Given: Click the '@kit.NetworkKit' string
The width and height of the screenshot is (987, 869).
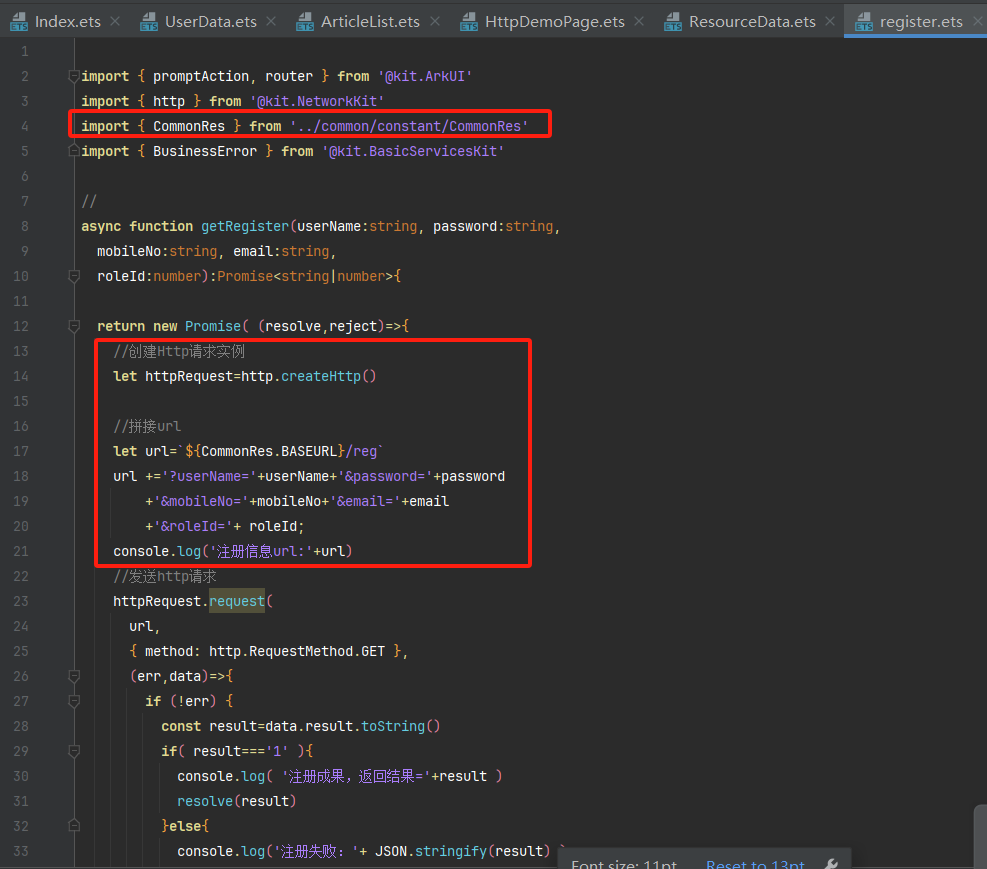Looking at the screenshot, I should tap(317, 101).
